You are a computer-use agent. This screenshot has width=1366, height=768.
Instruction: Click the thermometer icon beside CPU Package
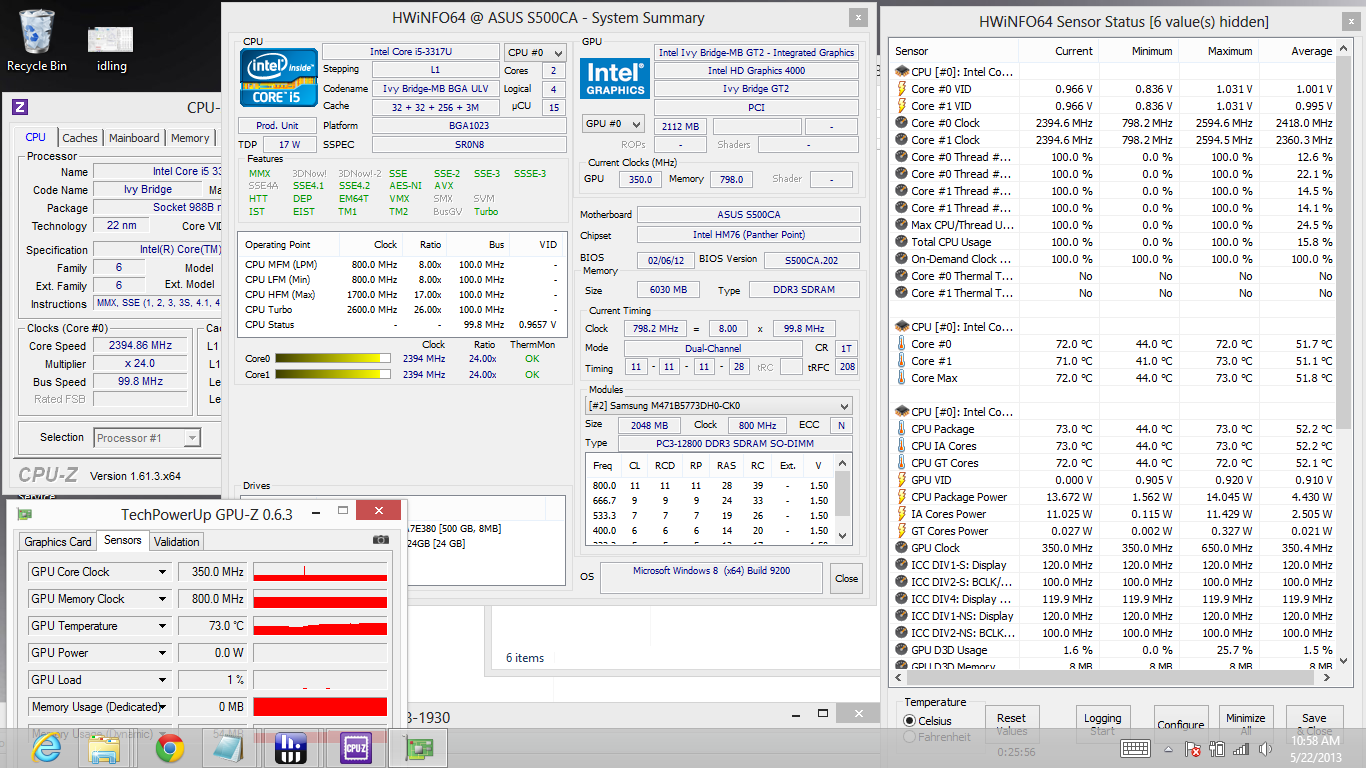pos(901,429)
